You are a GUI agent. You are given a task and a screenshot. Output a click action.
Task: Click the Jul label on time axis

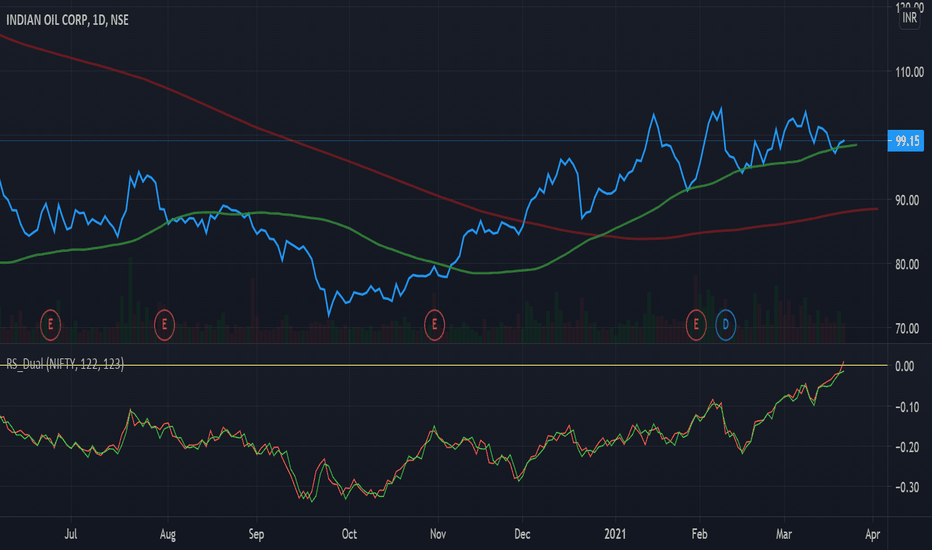[x=71, y=534]
